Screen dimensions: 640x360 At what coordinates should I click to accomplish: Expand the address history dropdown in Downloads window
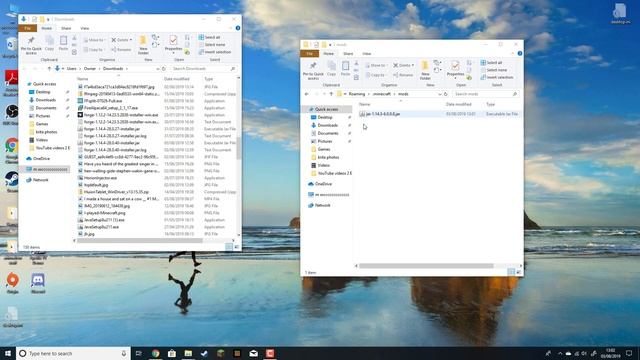(x=158, y=69)
